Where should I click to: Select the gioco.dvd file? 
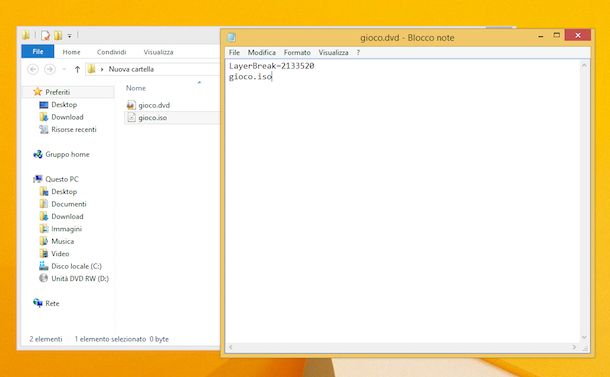pos(154,105)
